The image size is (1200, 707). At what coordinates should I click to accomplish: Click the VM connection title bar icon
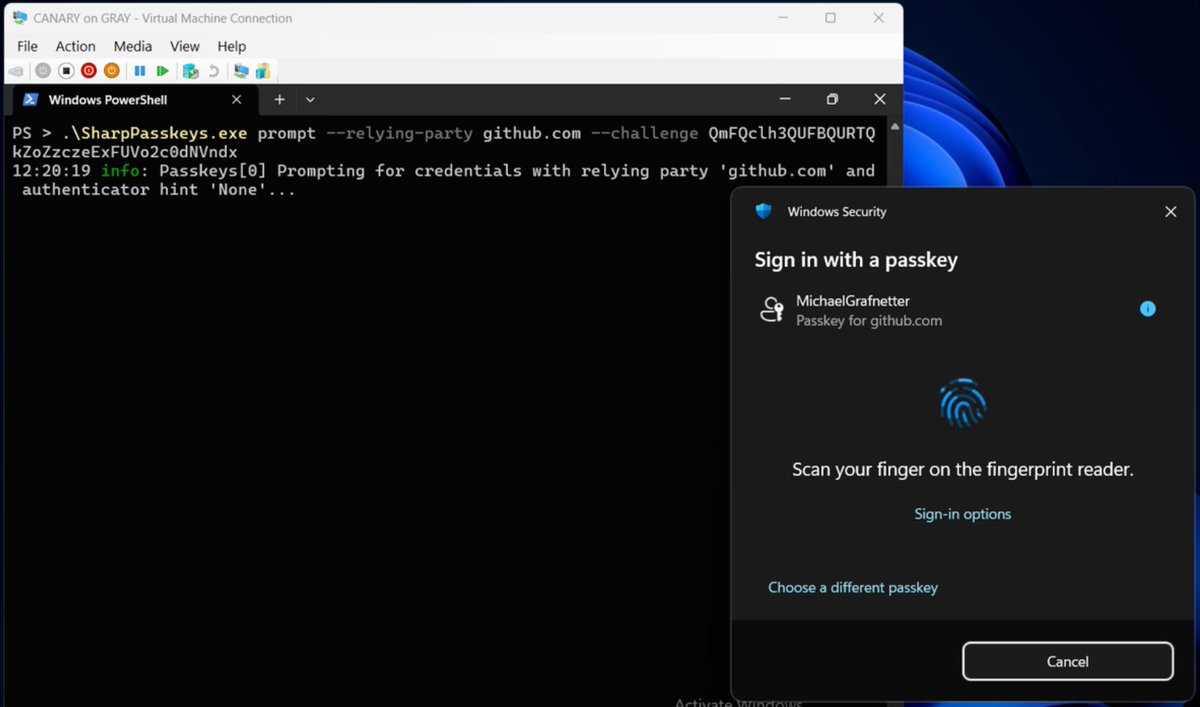pyautogui.click(x=20, y=18)
